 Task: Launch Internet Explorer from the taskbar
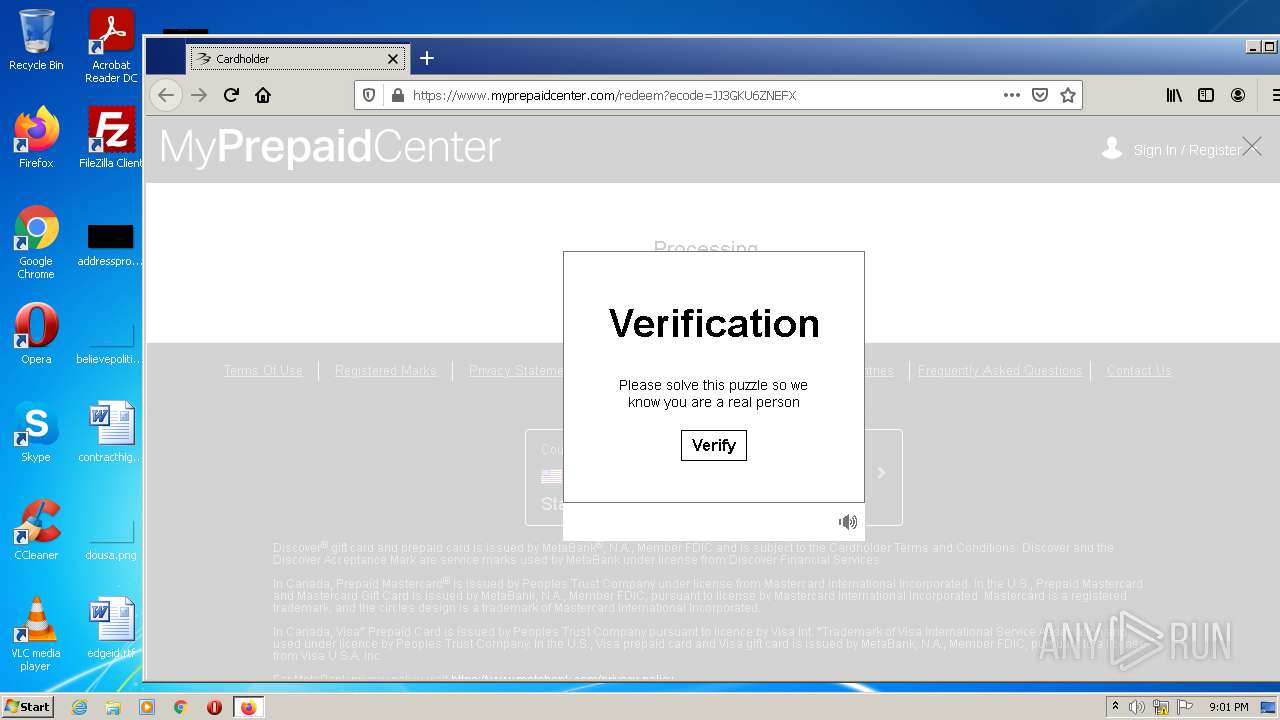pyautogui.click(x=79, y=707)
